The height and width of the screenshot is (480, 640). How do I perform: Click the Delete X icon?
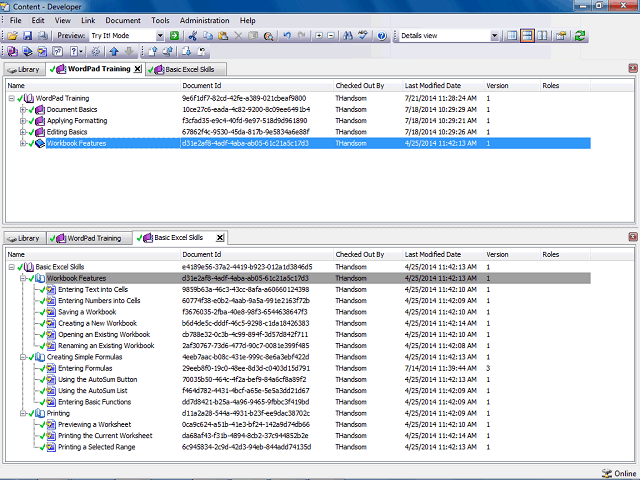(238, 36)
